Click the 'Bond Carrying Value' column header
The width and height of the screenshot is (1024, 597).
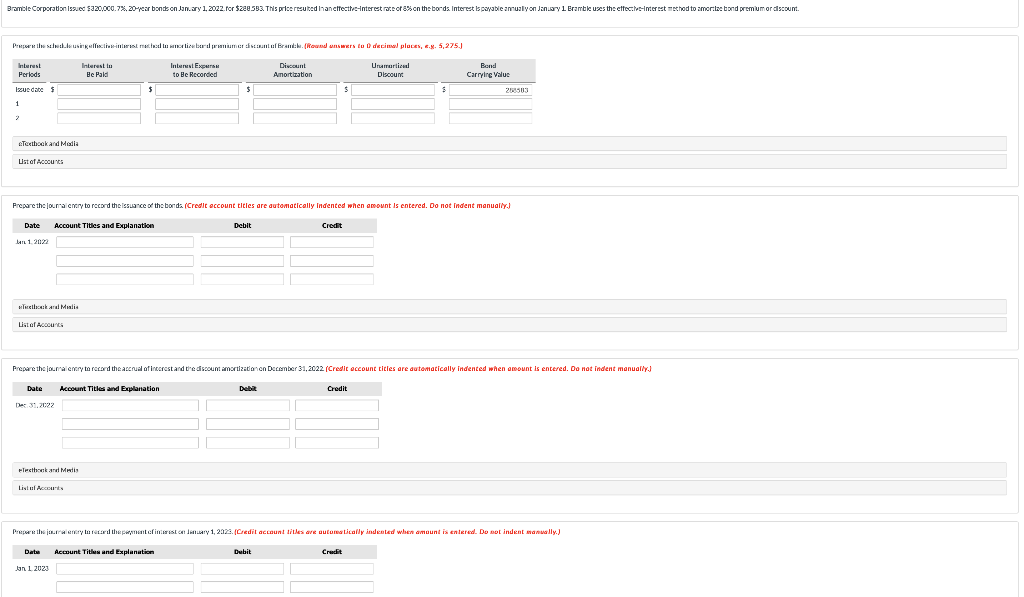488,70
